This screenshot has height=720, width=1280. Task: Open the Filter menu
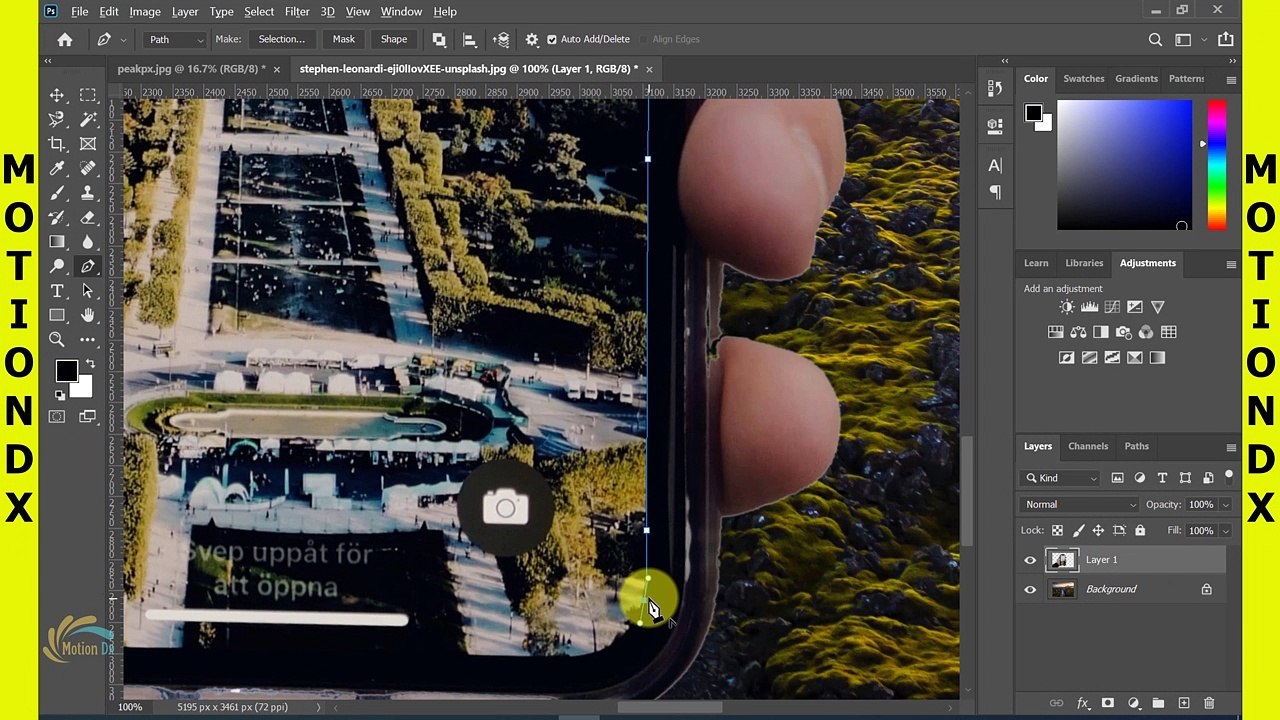click(297, 11)
